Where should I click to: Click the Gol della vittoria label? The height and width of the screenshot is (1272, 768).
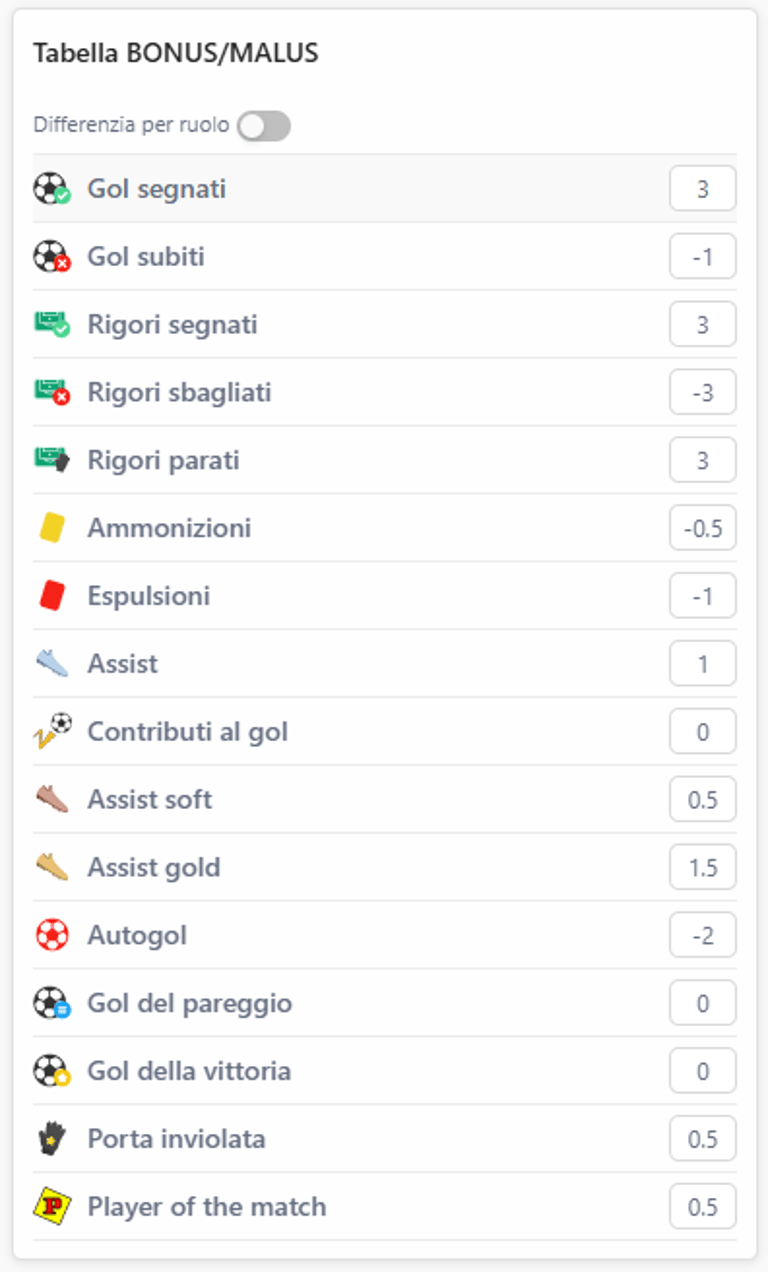[189, 1071]
